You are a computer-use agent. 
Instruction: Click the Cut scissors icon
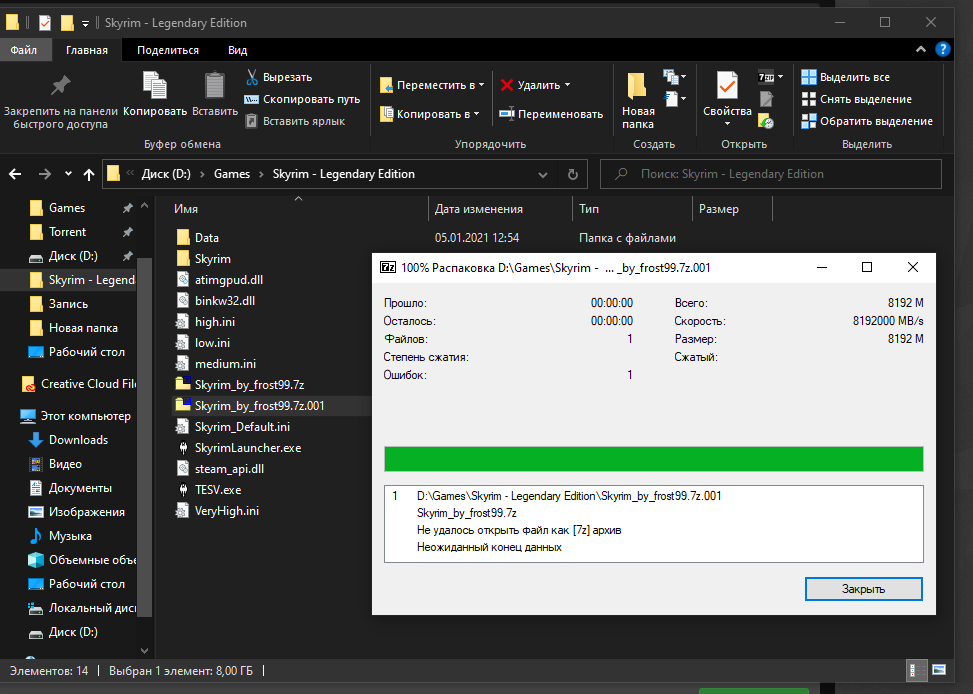253,77
